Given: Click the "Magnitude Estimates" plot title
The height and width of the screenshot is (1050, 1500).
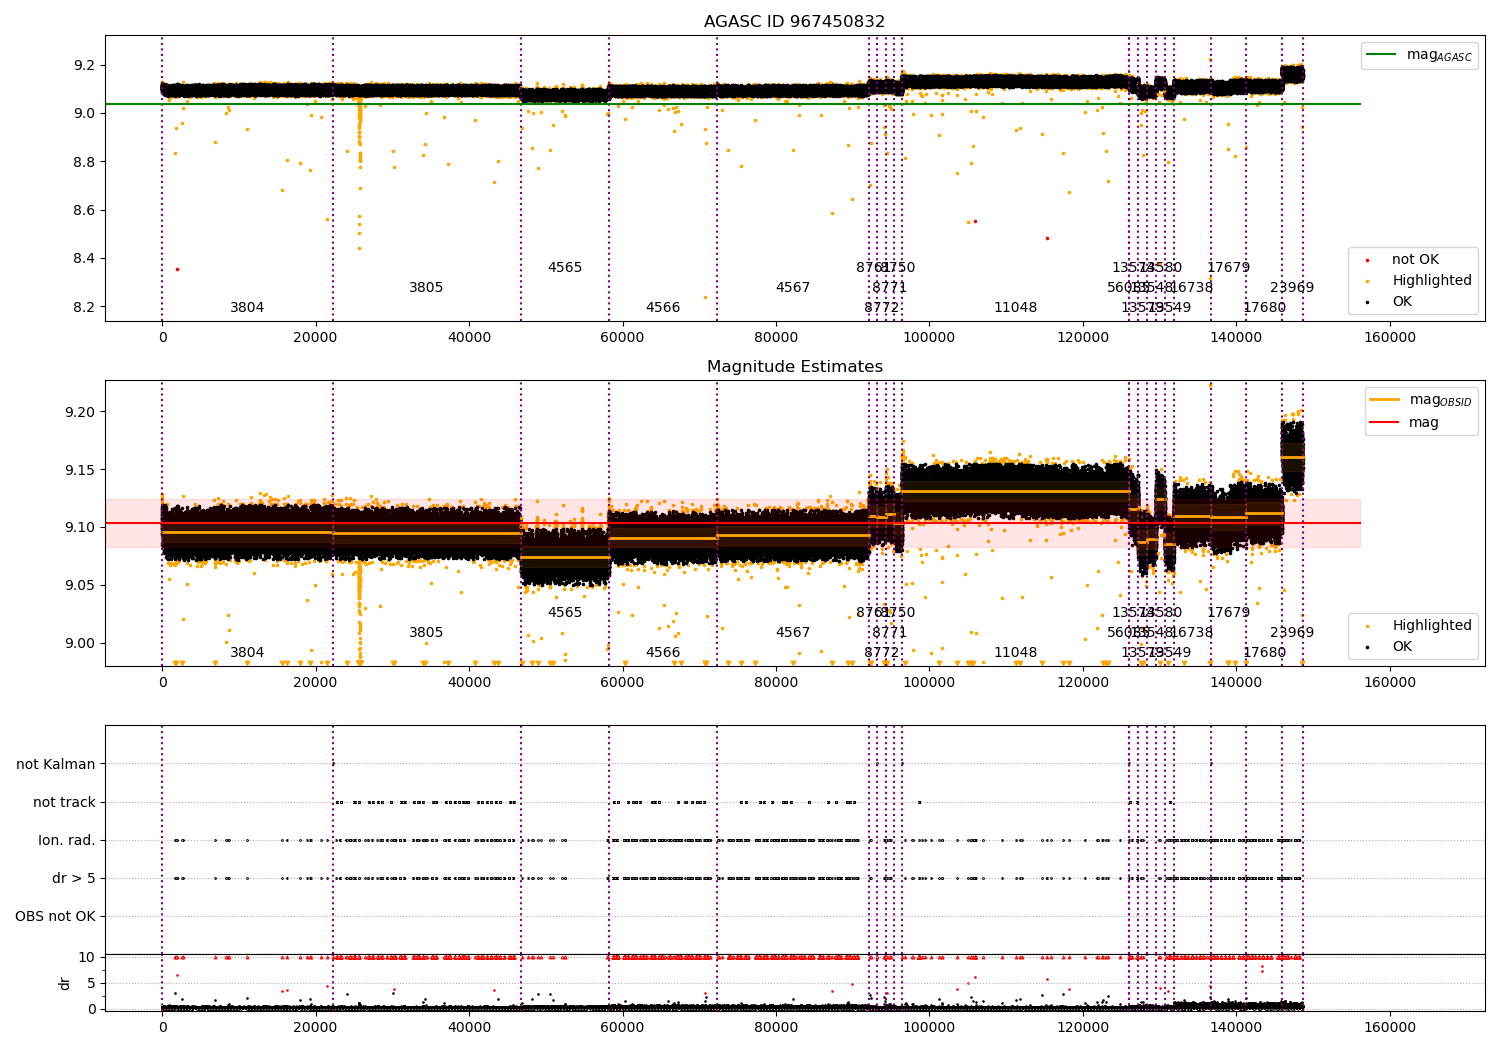Looking at the screenshot, I should [x=794, y=367].
